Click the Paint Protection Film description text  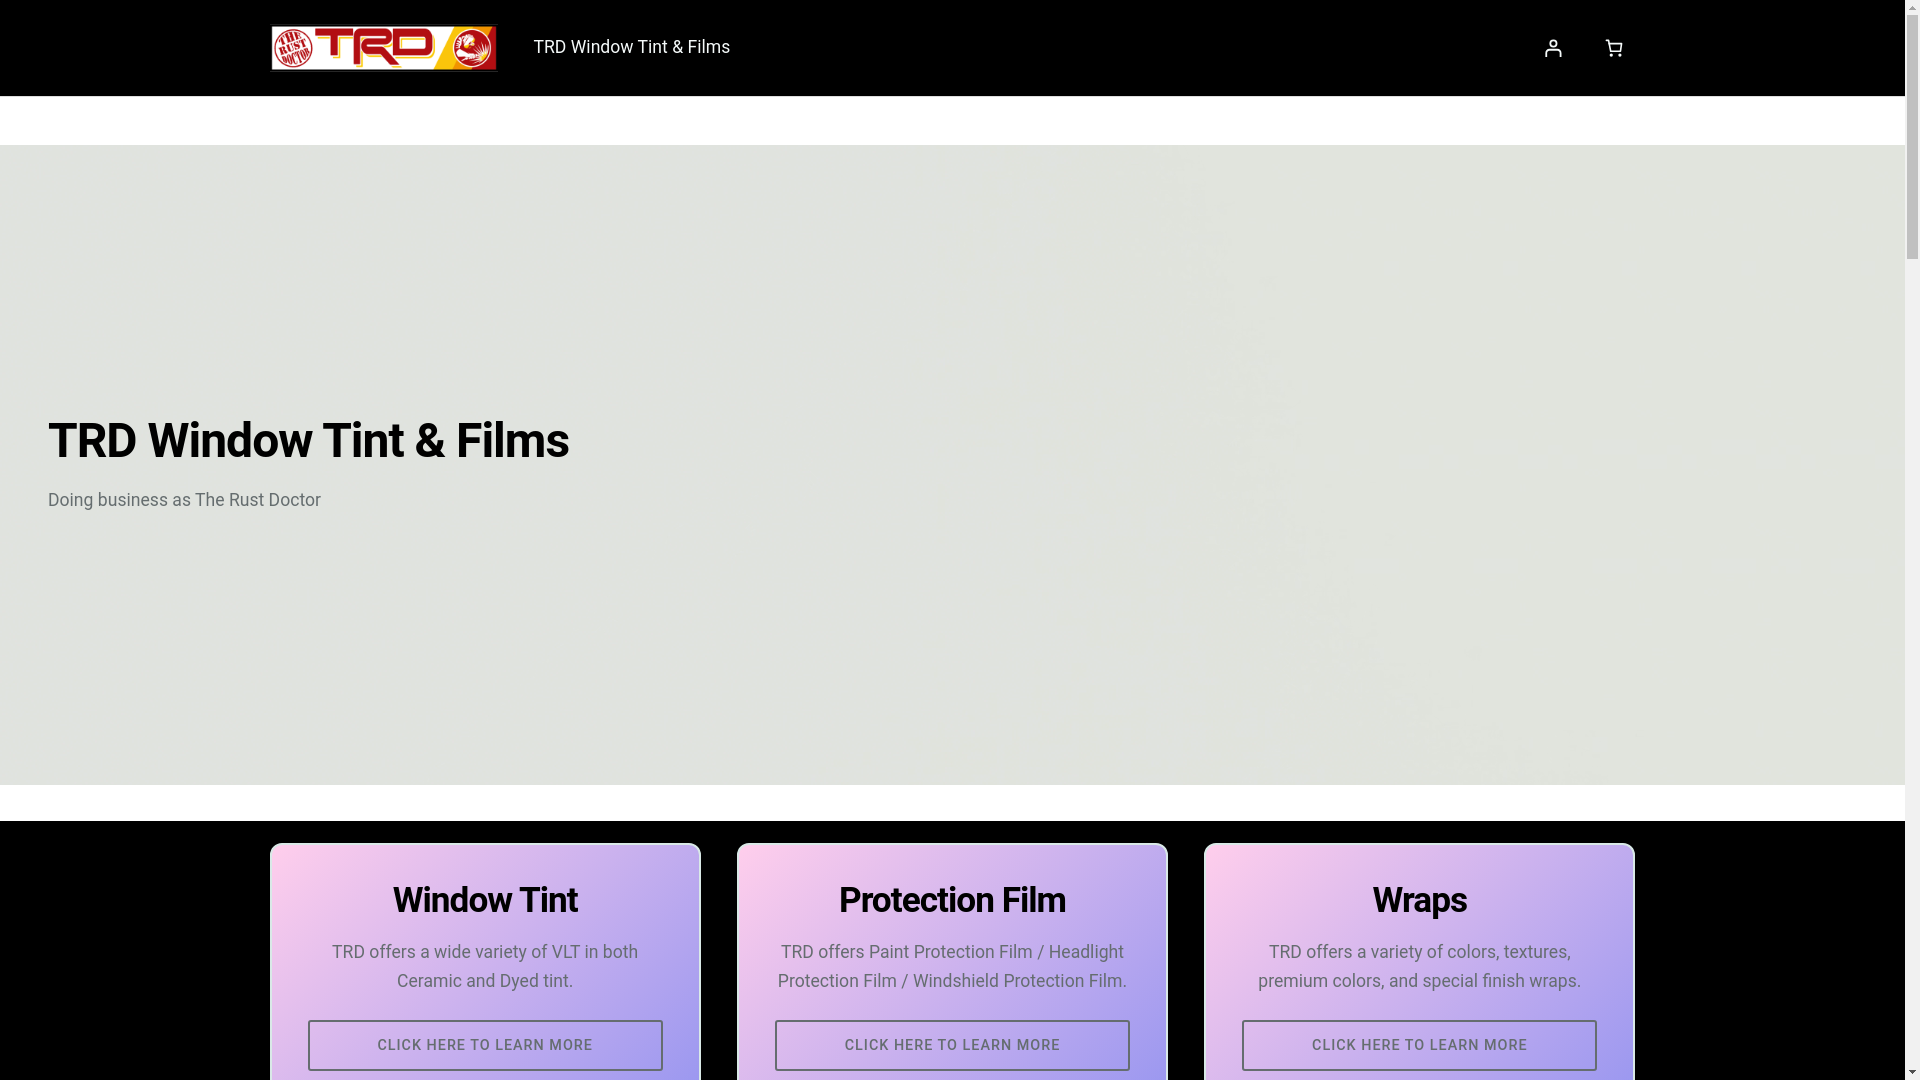[x=952, y=966]
